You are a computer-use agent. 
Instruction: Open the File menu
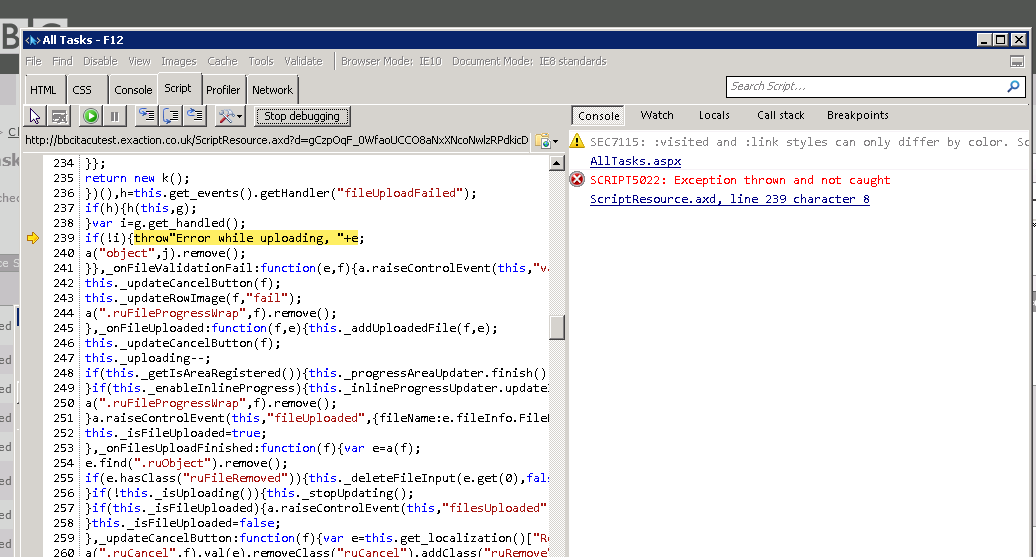(34, 61)
